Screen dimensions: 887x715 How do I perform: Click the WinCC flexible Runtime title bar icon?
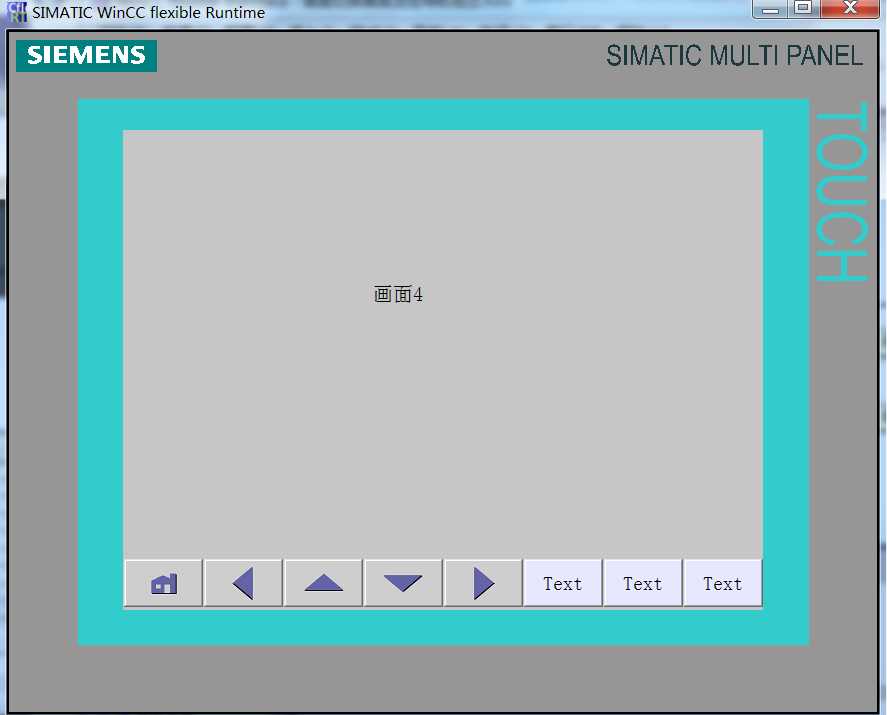tap(16, 12)
